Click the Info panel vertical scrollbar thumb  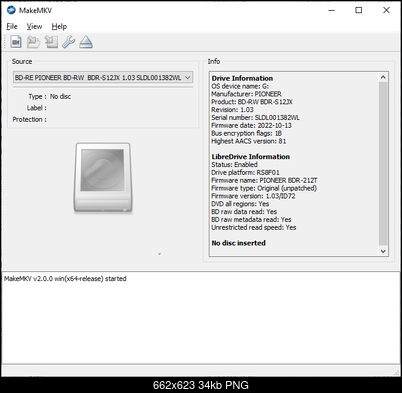[383, 163]
